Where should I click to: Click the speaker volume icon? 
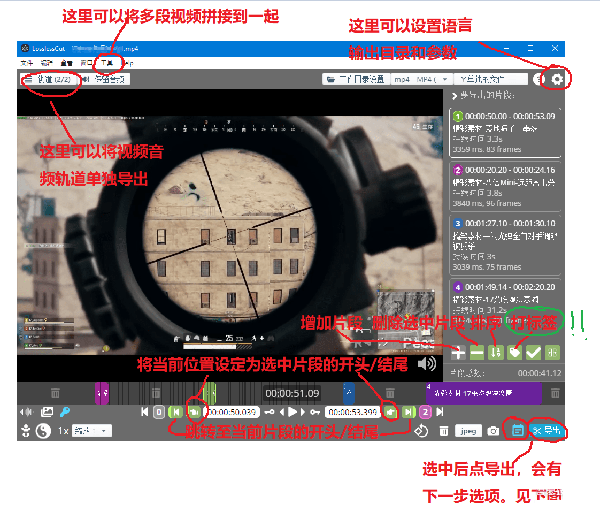pyautogui.click(x=428, y=364)
